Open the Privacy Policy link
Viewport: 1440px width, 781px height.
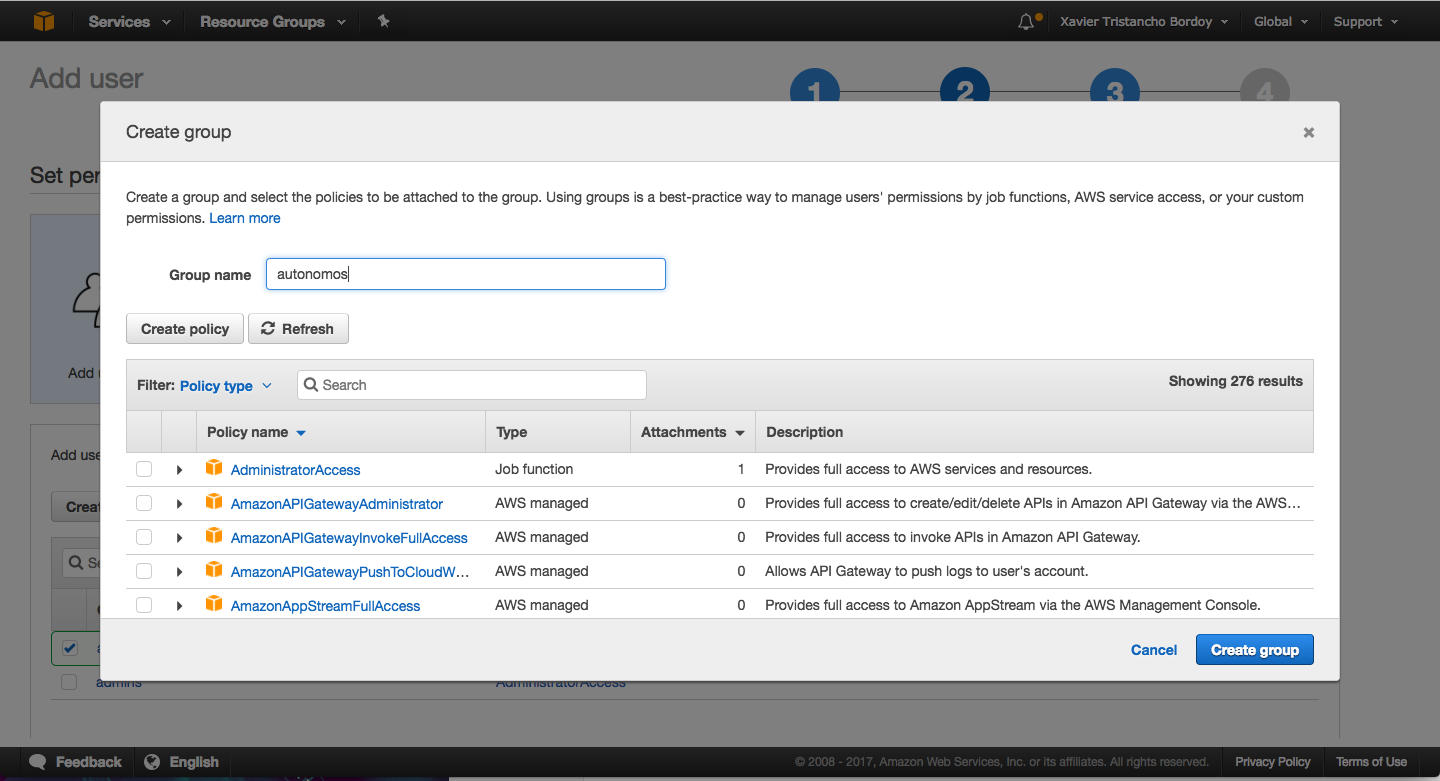1272,762
